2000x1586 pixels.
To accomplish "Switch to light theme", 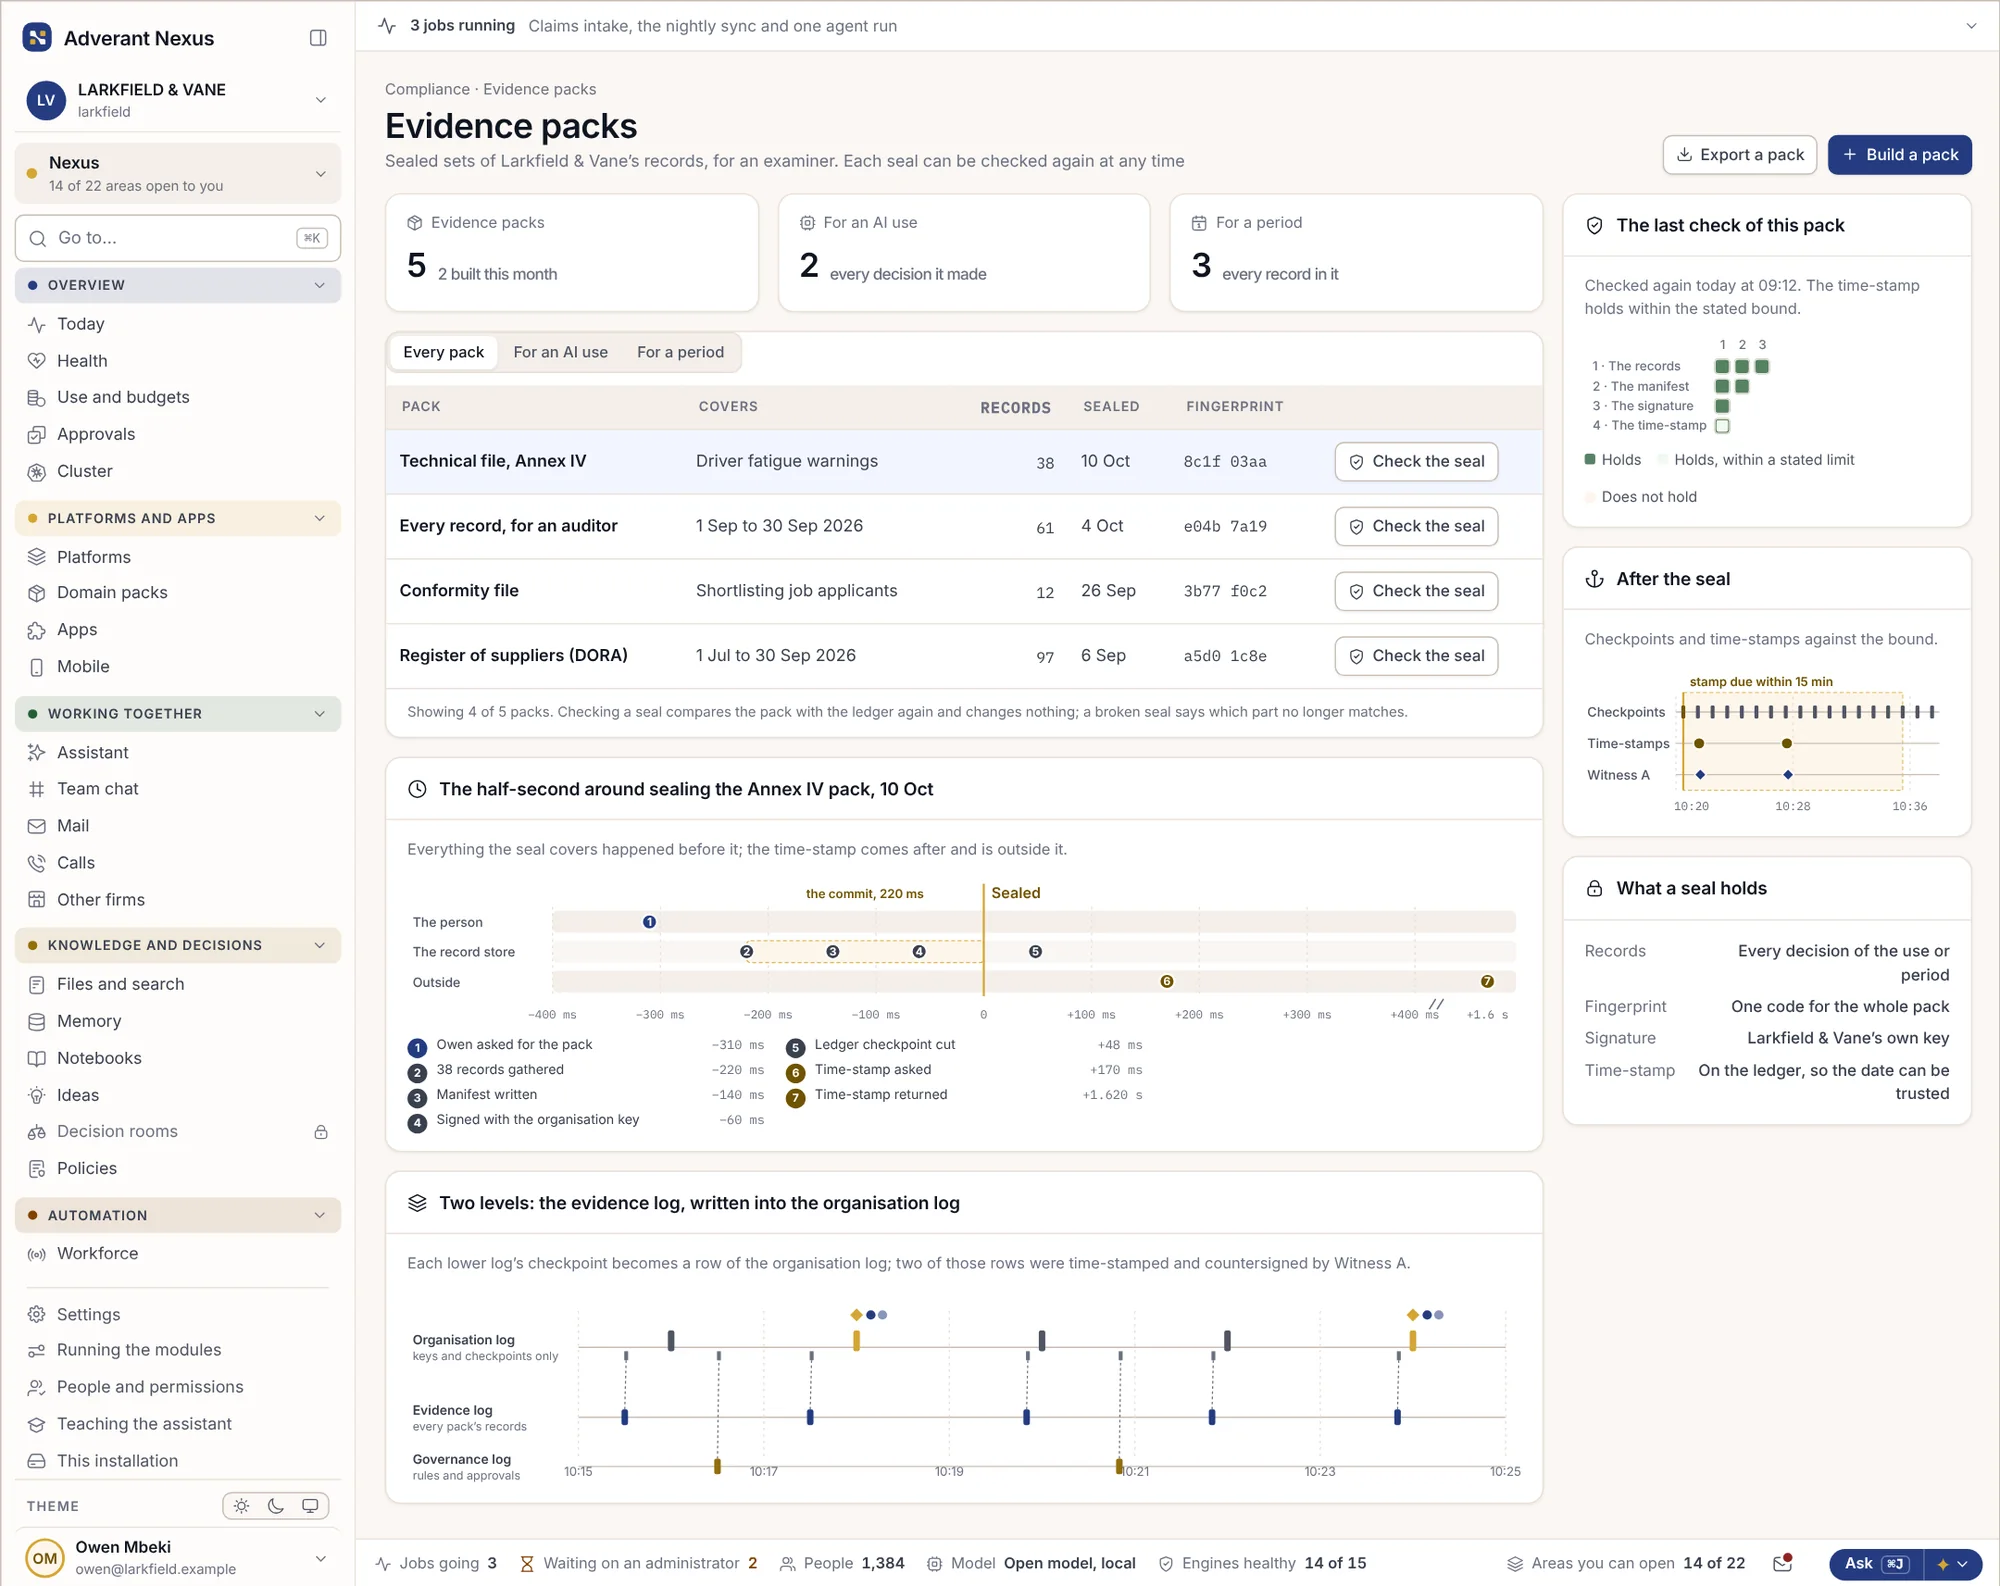I will coord(242,1506).
